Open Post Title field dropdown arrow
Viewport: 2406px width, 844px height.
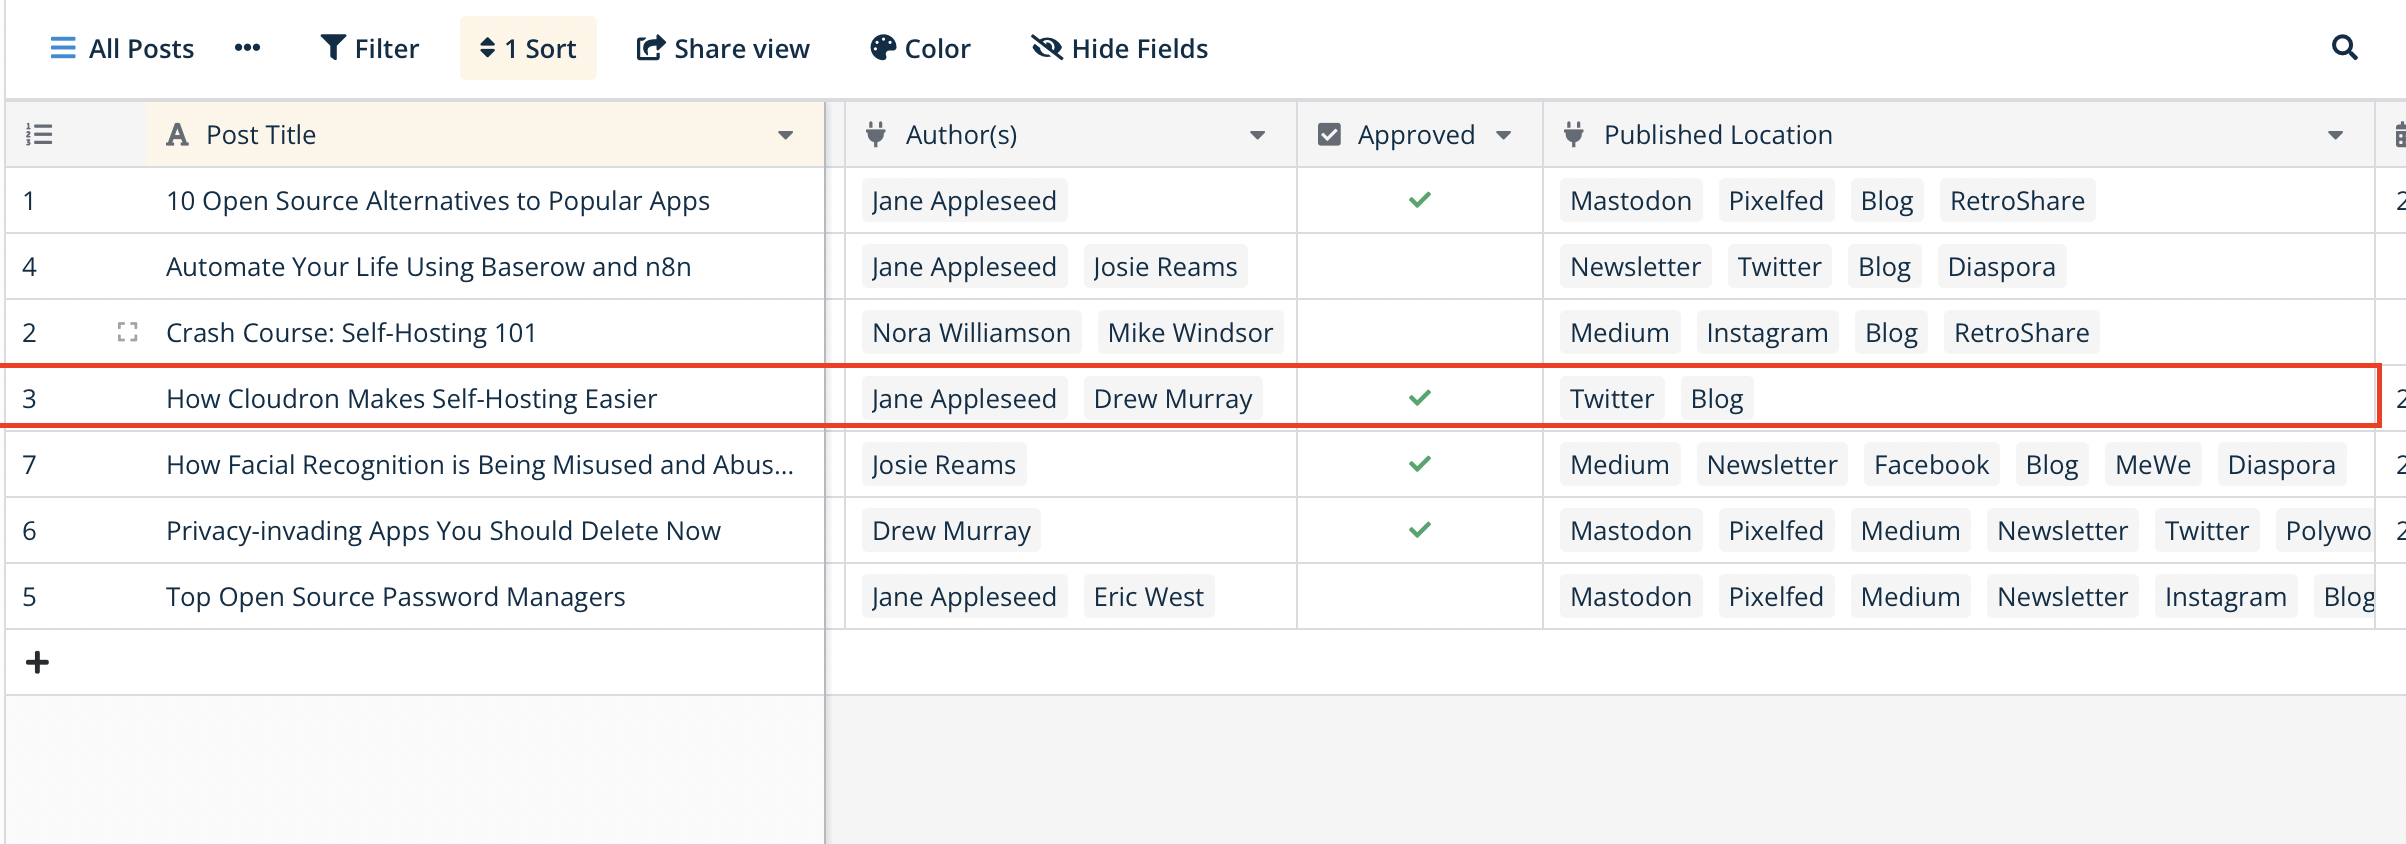pyautogui.click(x=786, y=135)
